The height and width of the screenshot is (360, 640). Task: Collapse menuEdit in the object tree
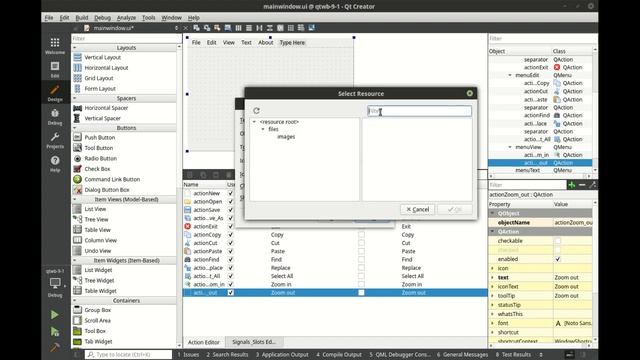510,75
